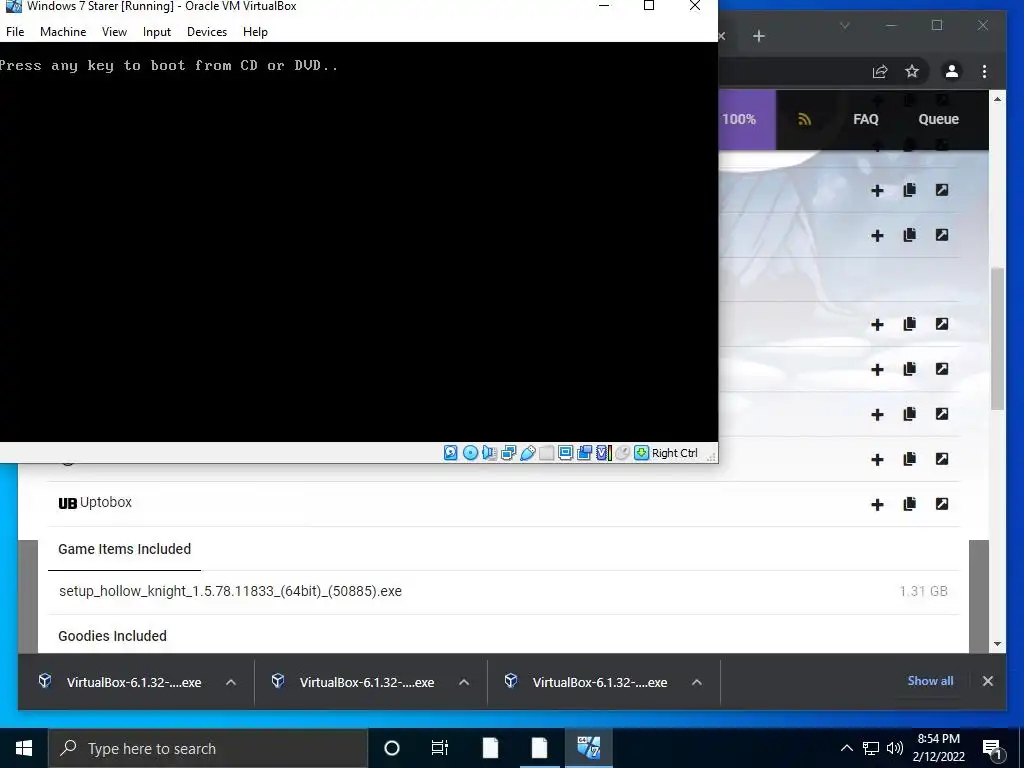The height and width of the screenshot is (768, 1024).
Task: Click setup_hollow_knight_1.5.78.11833 exe file name
Action: 230,591
